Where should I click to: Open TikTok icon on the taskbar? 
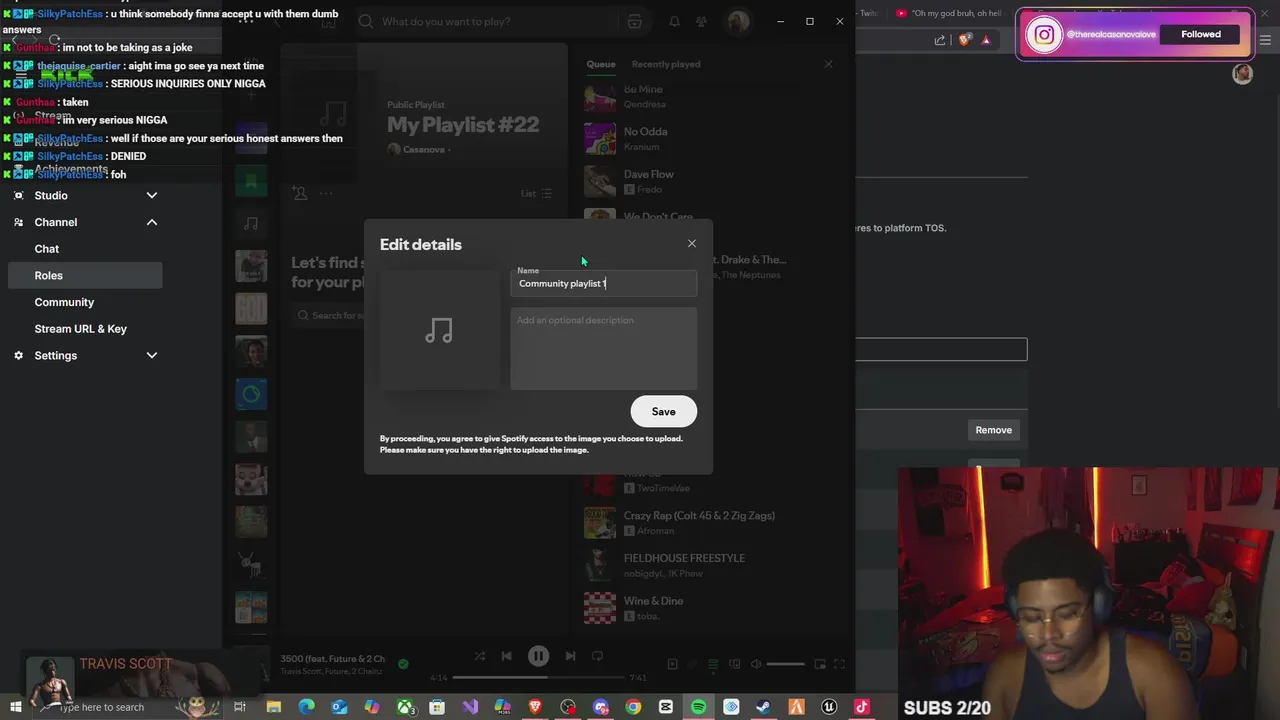(x=862, y=707)
